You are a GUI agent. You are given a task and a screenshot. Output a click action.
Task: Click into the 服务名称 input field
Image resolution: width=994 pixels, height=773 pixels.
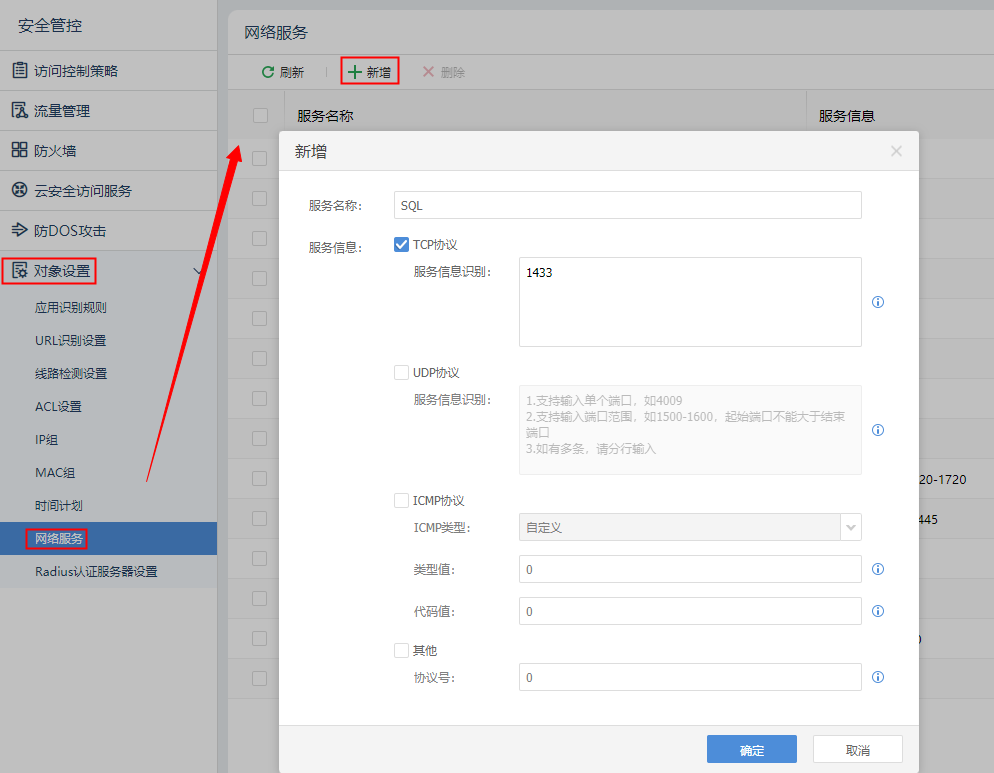point(627,205)
